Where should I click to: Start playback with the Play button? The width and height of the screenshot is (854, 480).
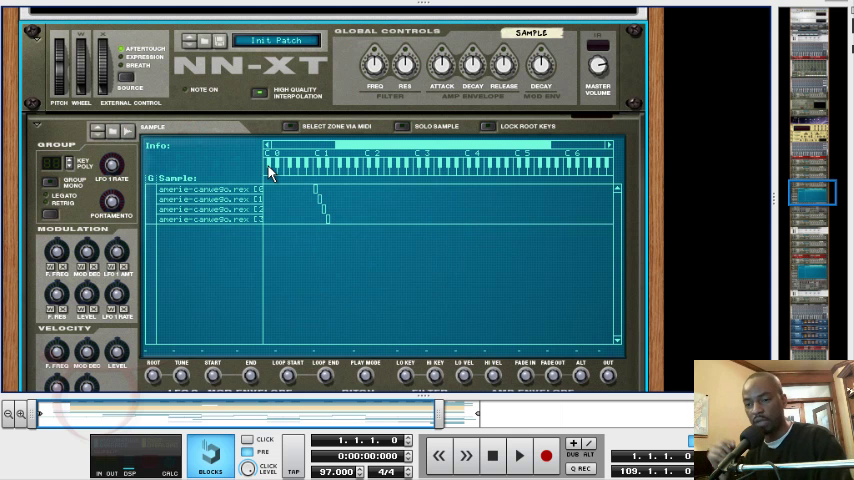click(519, 456)
